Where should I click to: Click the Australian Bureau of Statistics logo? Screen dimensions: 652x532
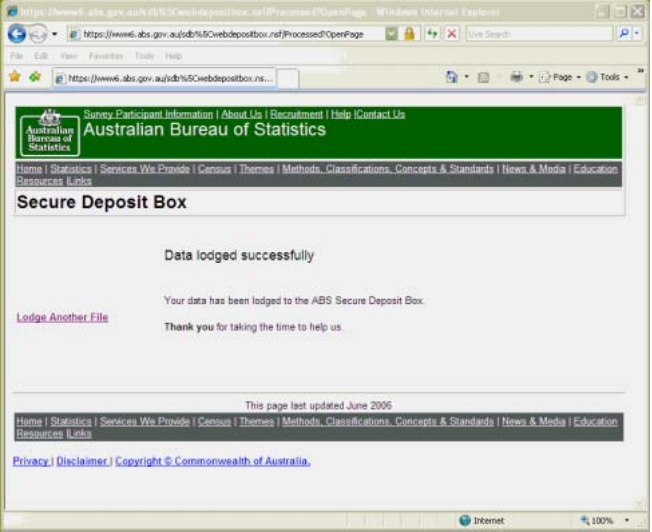point(50,133)
